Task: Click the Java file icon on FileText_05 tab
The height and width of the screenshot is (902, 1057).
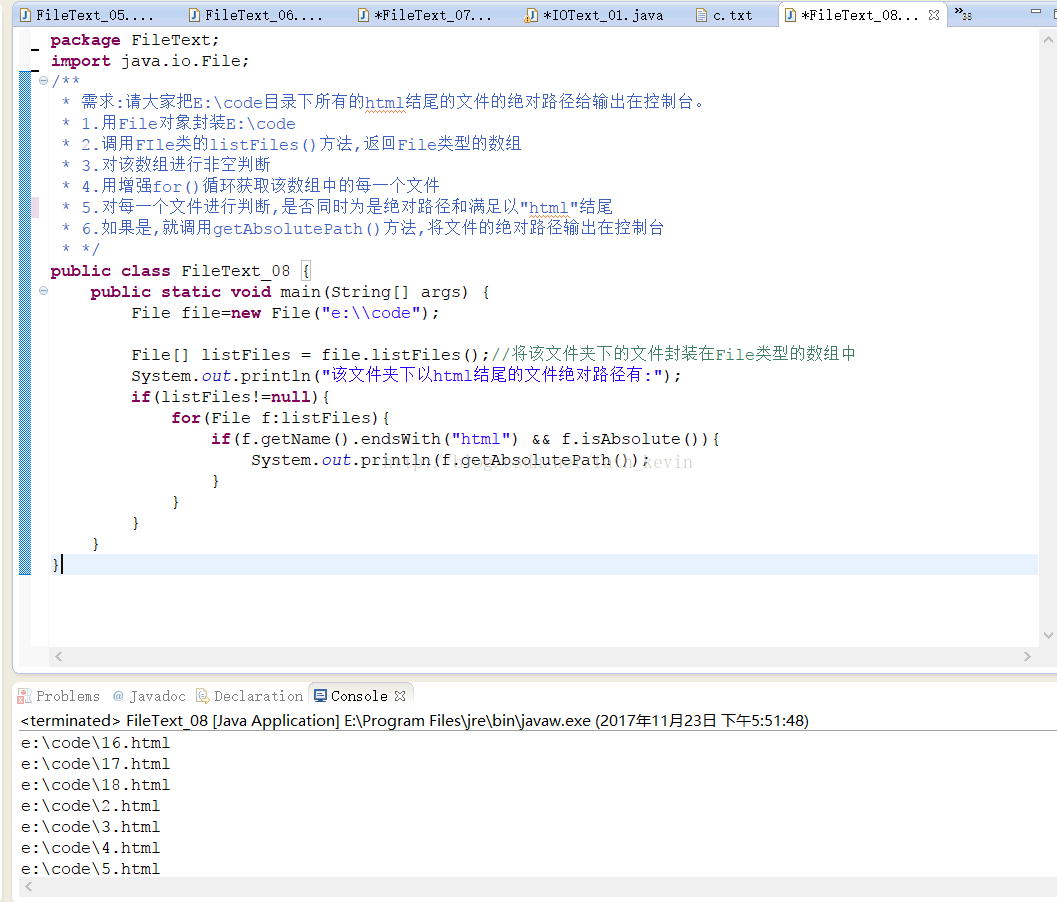Action: [x=26, y=15]
